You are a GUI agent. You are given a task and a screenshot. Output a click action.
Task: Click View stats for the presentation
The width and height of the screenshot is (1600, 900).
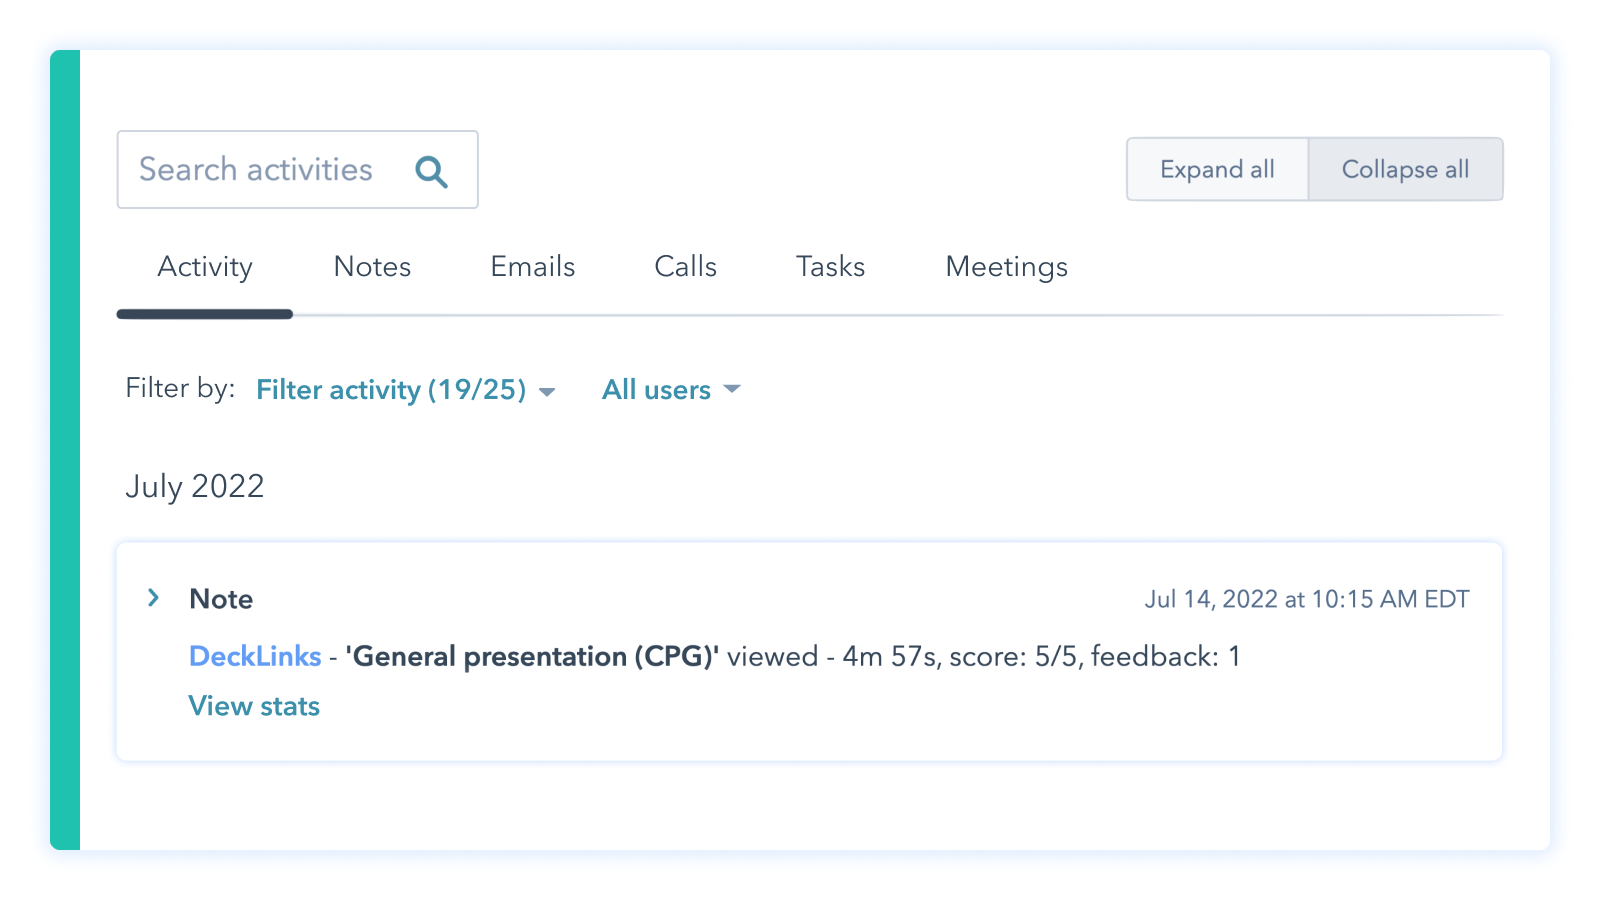tap(254, 706)
